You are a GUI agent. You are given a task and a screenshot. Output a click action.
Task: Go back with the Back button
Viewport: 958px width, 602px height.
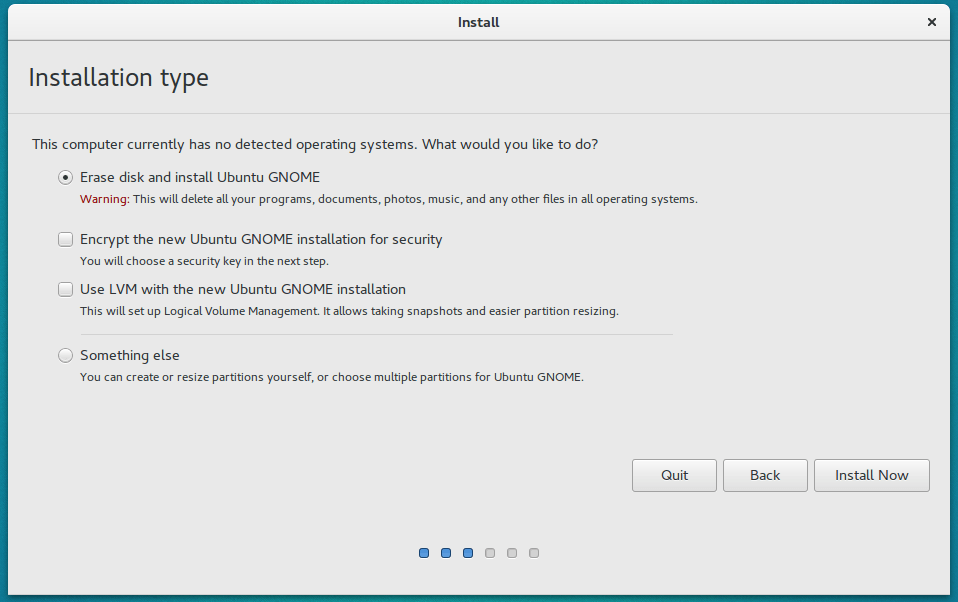pos(765,475)
